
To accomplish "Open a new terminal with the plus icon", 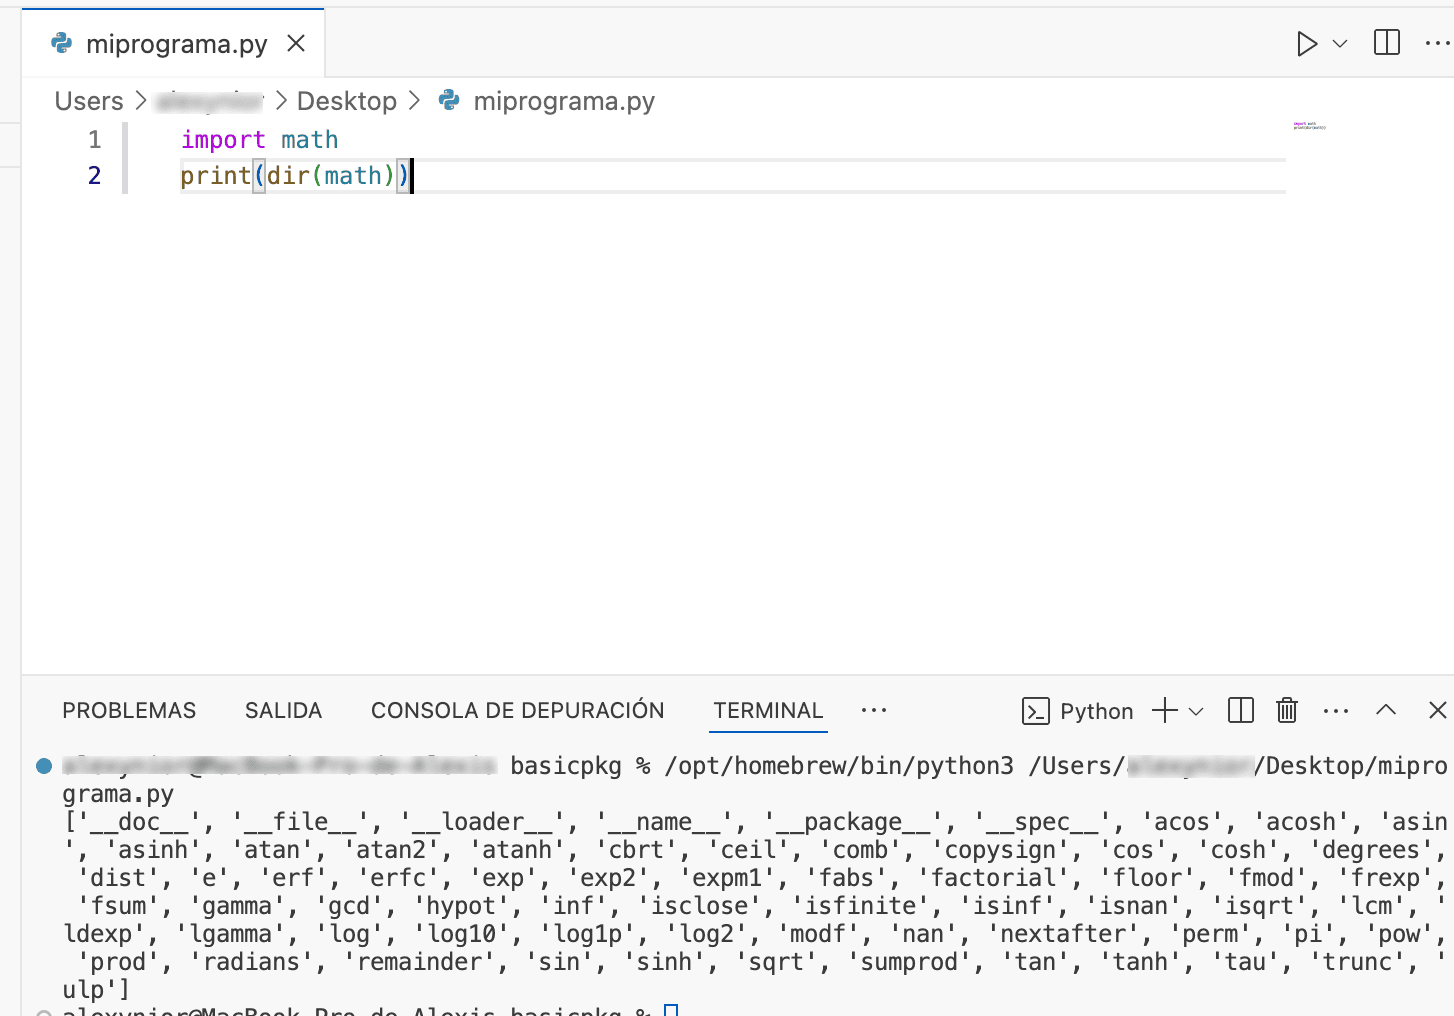I will pyautogui.click(x=1162, y=710).
